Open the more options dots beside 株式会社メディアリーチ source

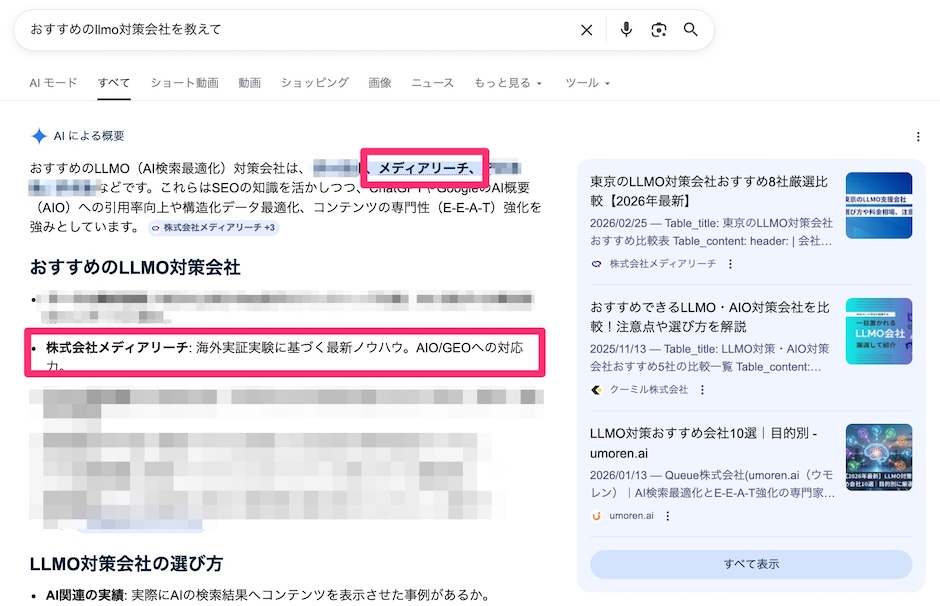point(730,264)
